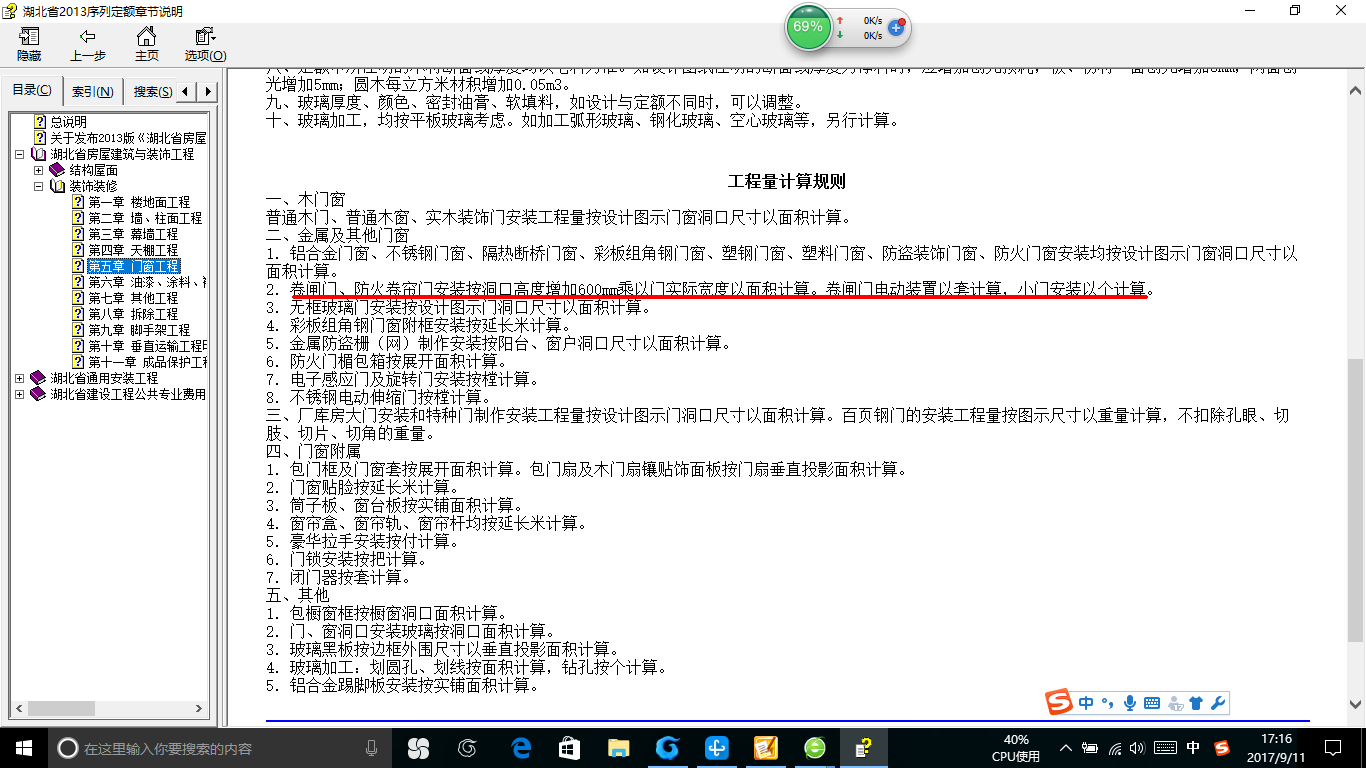Click the 69% green memory accelerator ball
1366x768 pixels.
click(x=807, y=27)
